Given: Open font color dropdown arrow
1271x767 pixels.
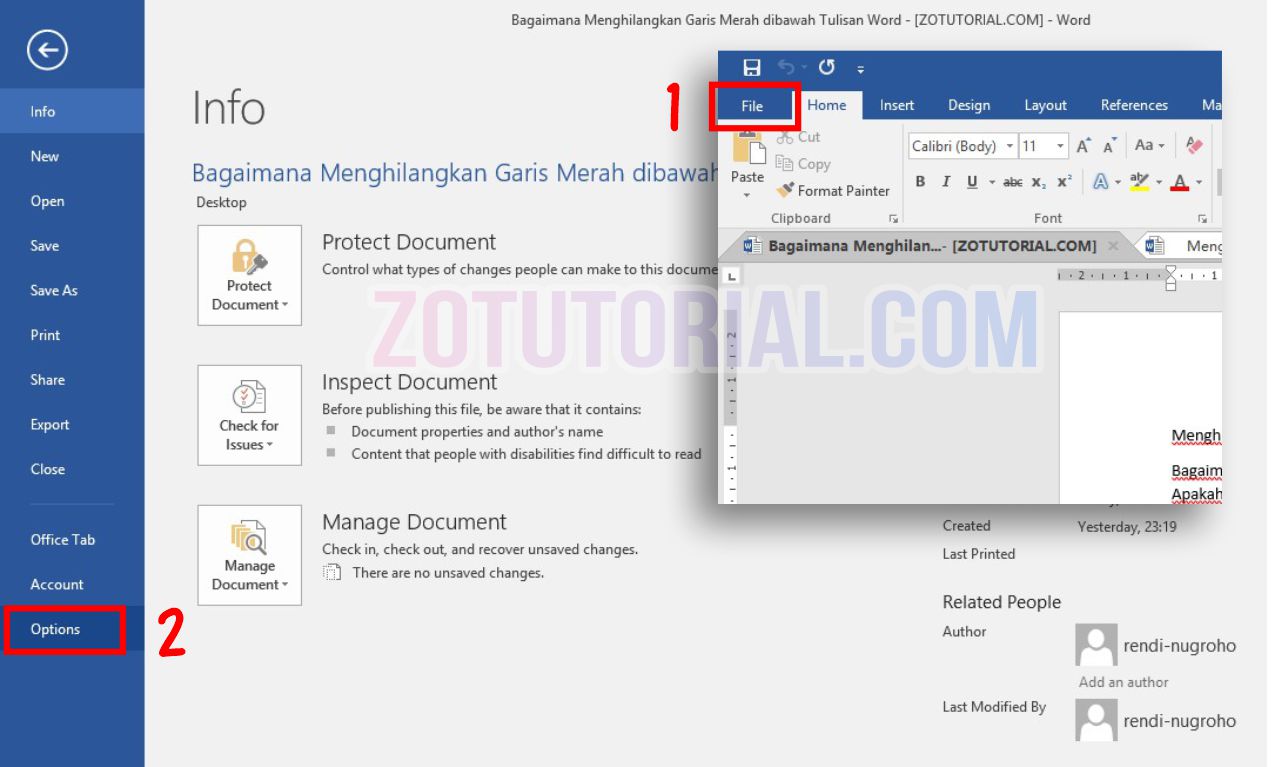Looking at the screenshot, I should coord(1199,183).
